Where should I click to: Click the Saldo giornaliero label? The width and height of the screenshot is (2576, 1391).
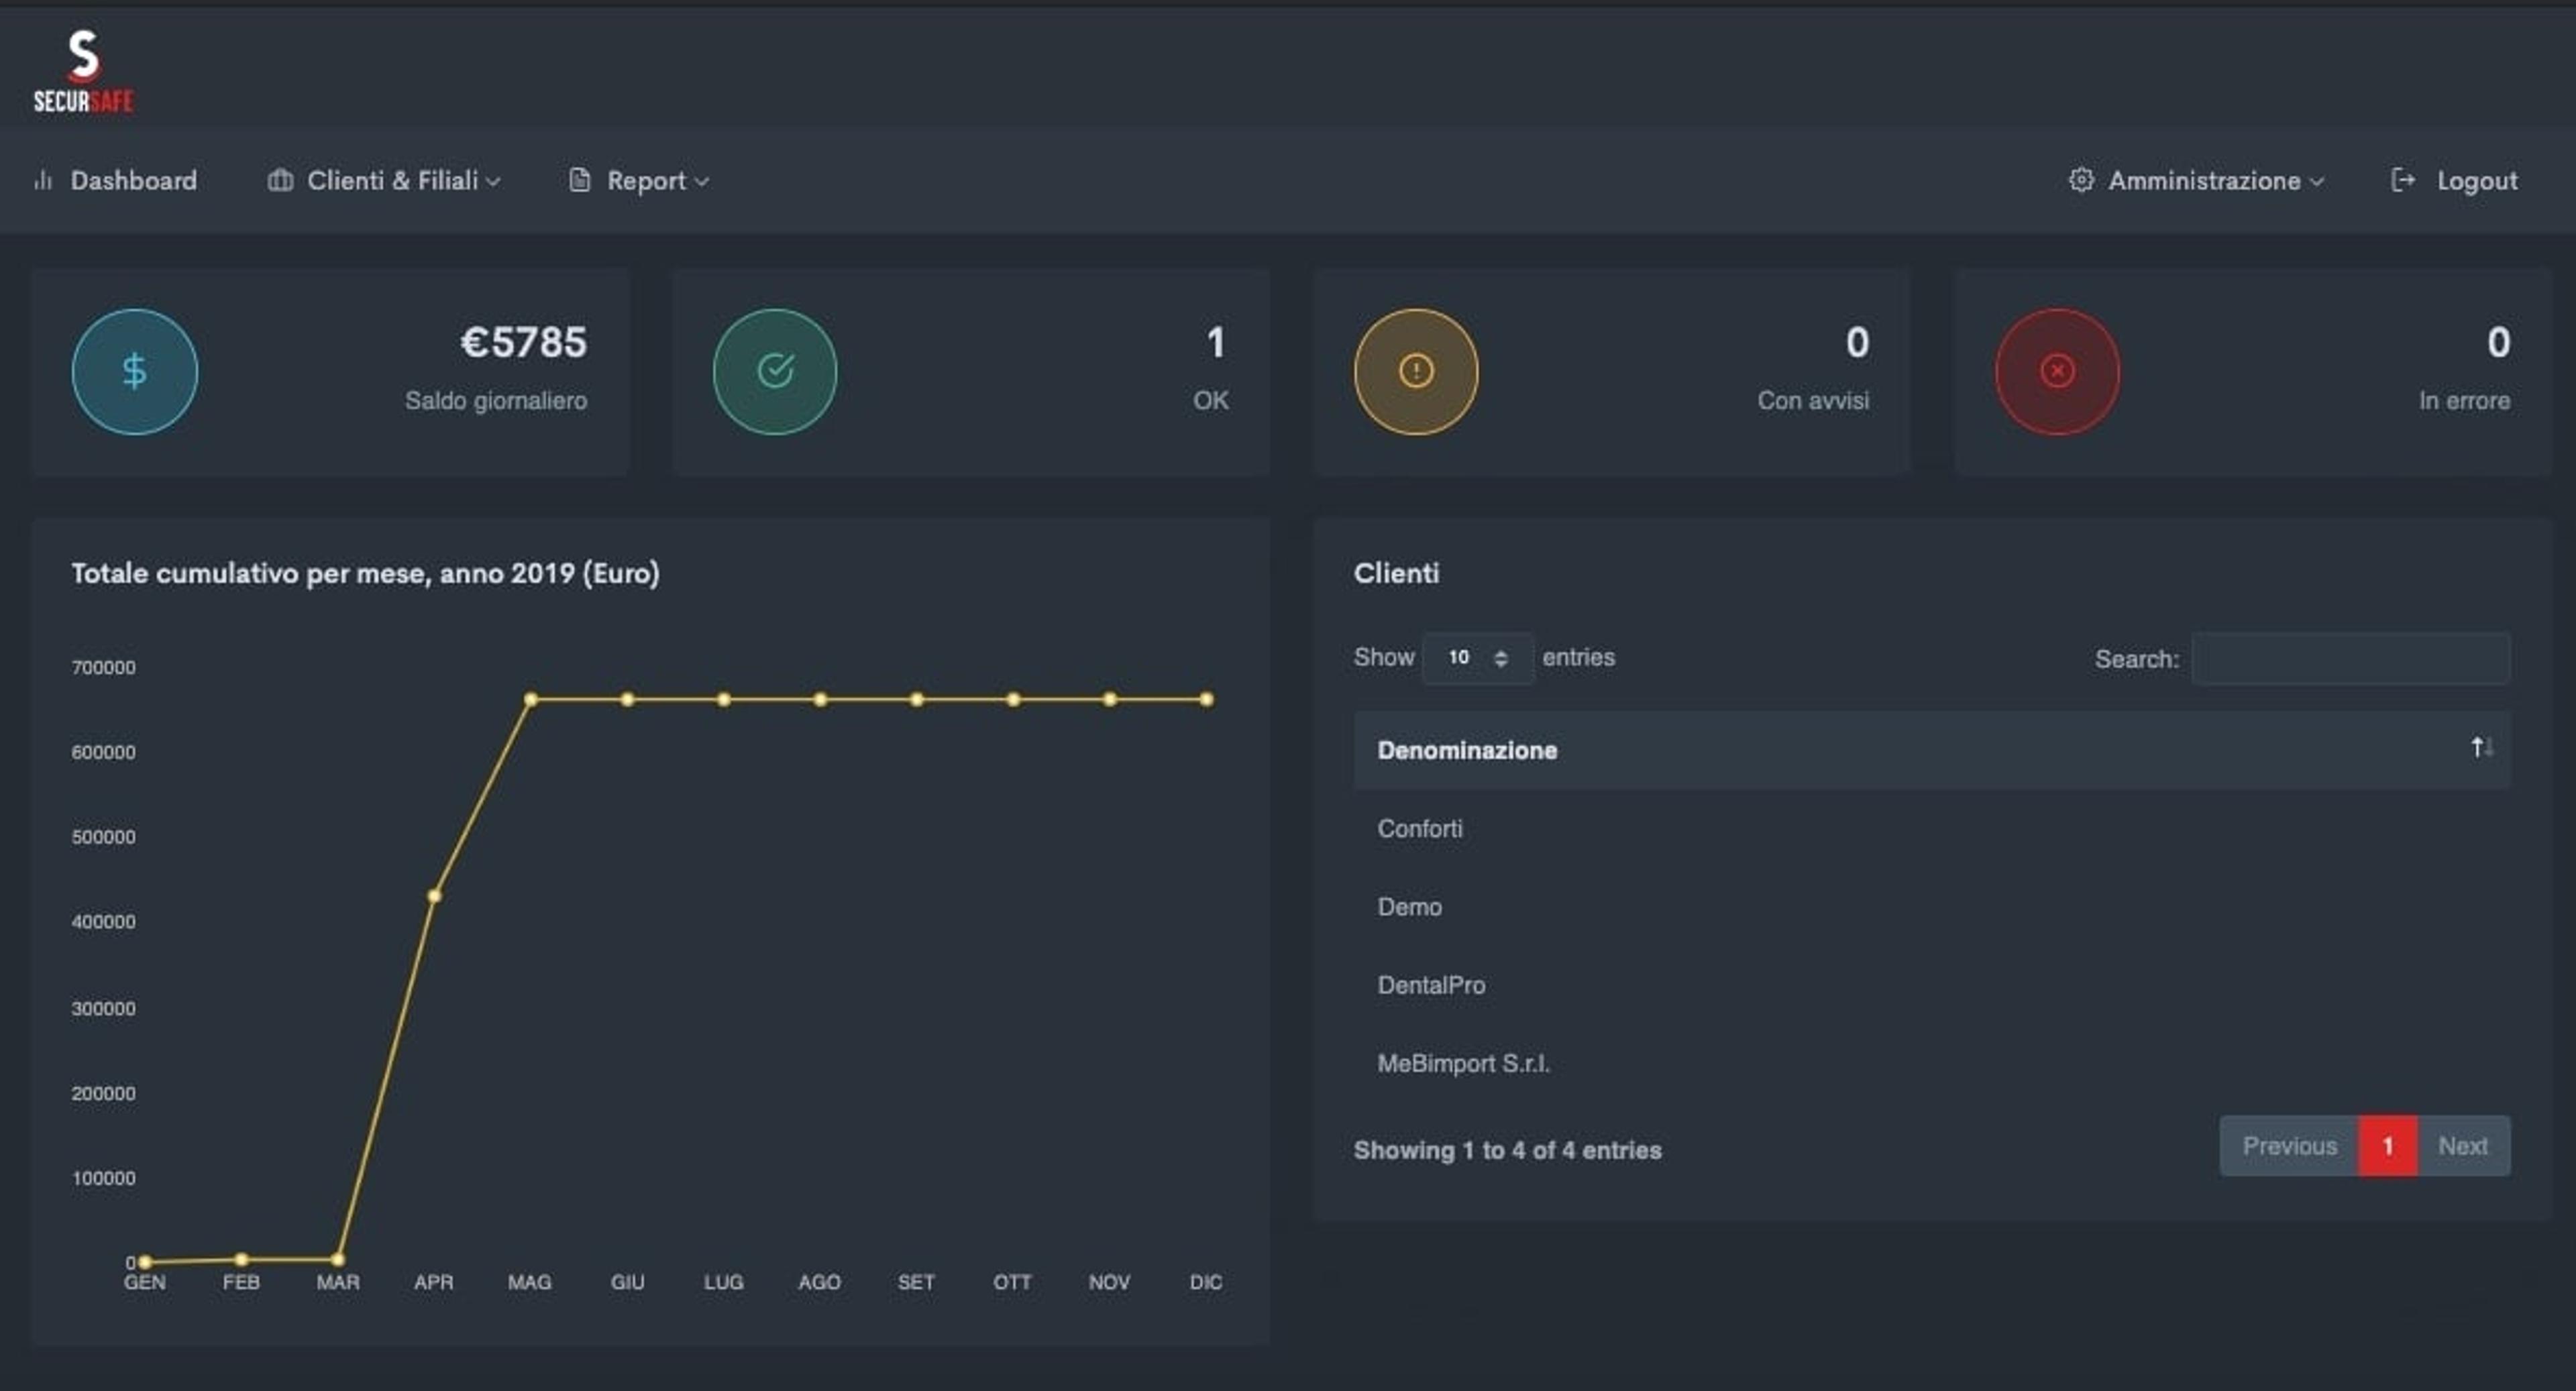tap(496, 400)
